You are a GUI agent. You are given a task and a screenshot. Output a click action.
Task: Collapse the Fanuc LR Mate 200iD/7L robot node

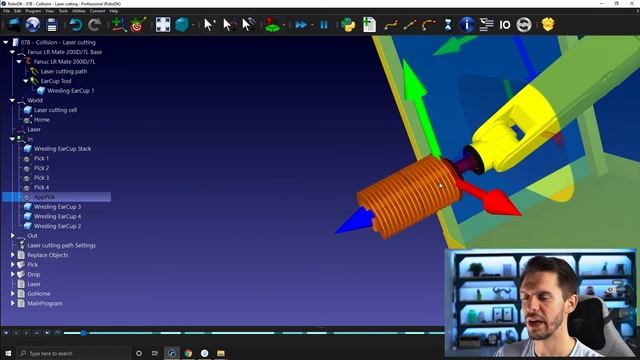click(x=19, y=62)
